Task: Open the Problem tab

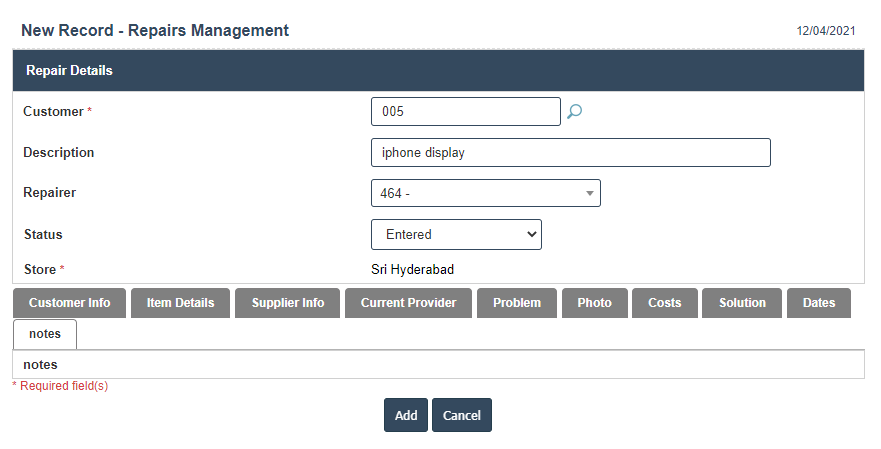Action: [x=517, y=303]
